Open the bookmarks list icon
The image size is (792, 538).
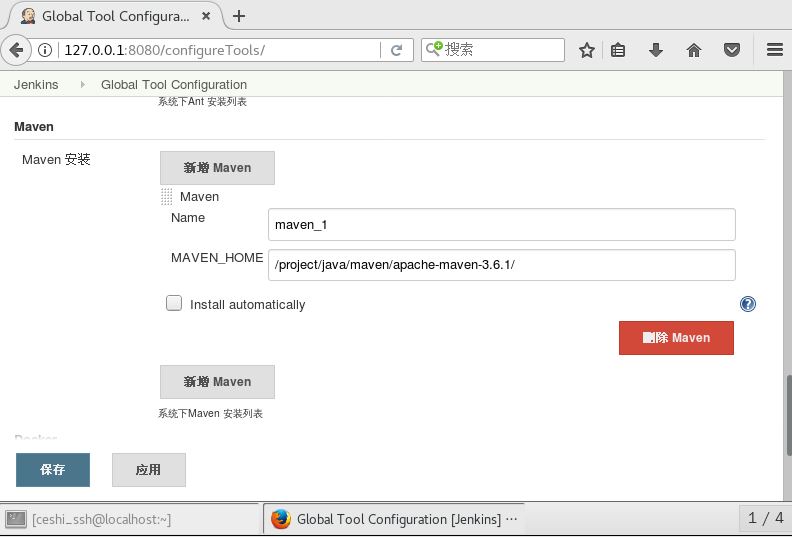(x=618, y=50)
